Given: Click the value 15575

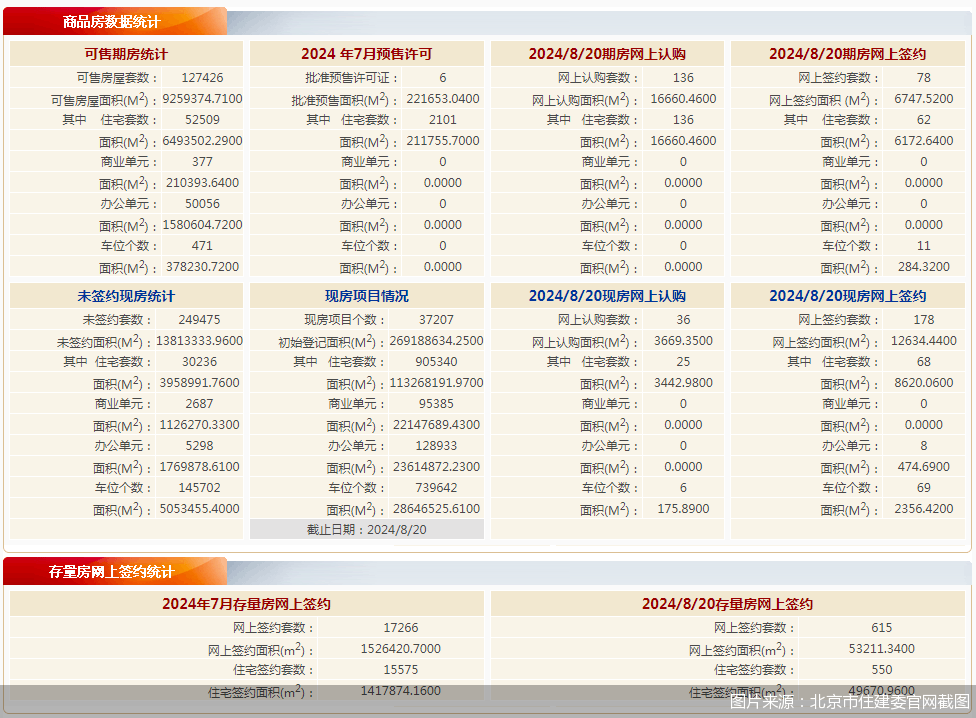Looking at the screenshot, I should click(x=401, y=670).
